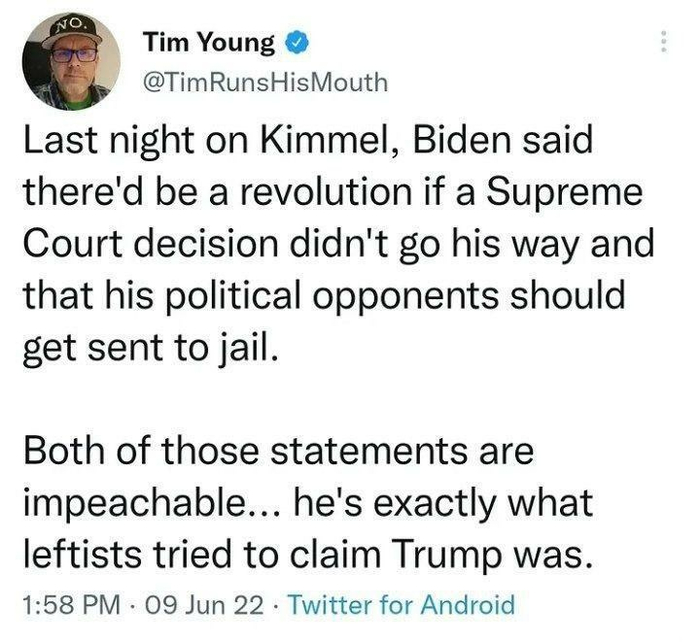Click the Tim Young display name
The image size is (700, 642).
(x=208, y=43)
